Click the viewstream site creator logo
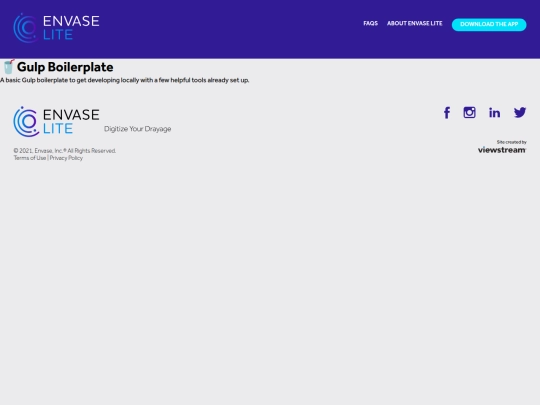Image resolution: width=540 pixels, height=405 pixels. pyautogui.click(x=502, y=150)
